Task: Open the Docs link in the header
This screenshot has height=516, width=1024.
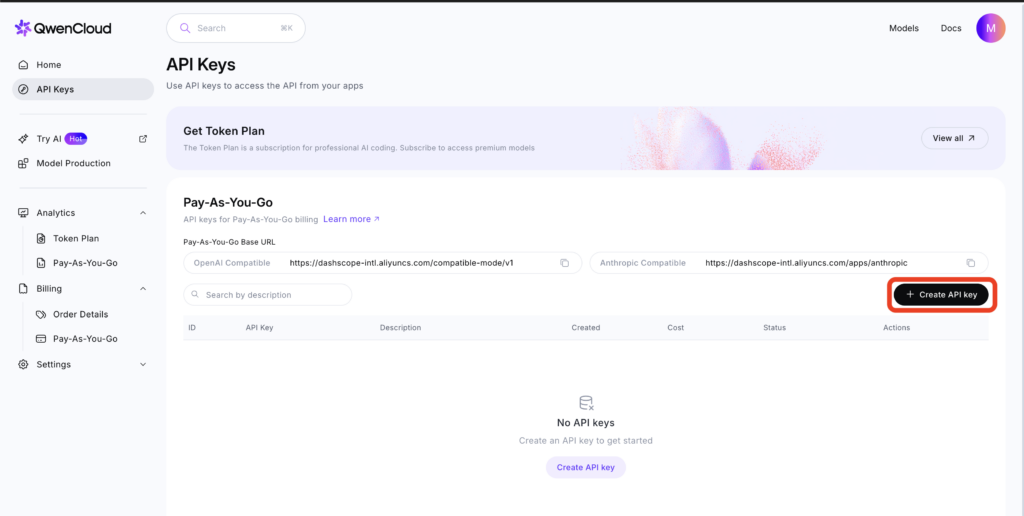Action: pos(951,28)
